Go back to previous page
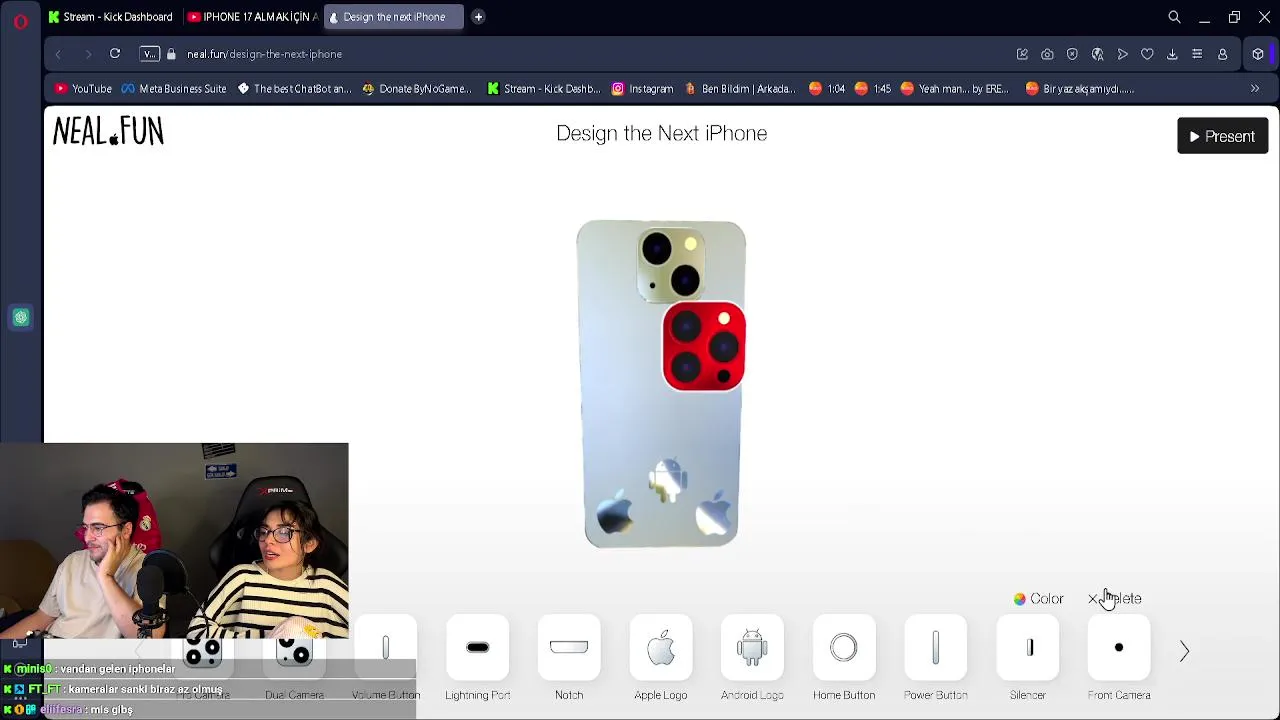 (58, 54)
